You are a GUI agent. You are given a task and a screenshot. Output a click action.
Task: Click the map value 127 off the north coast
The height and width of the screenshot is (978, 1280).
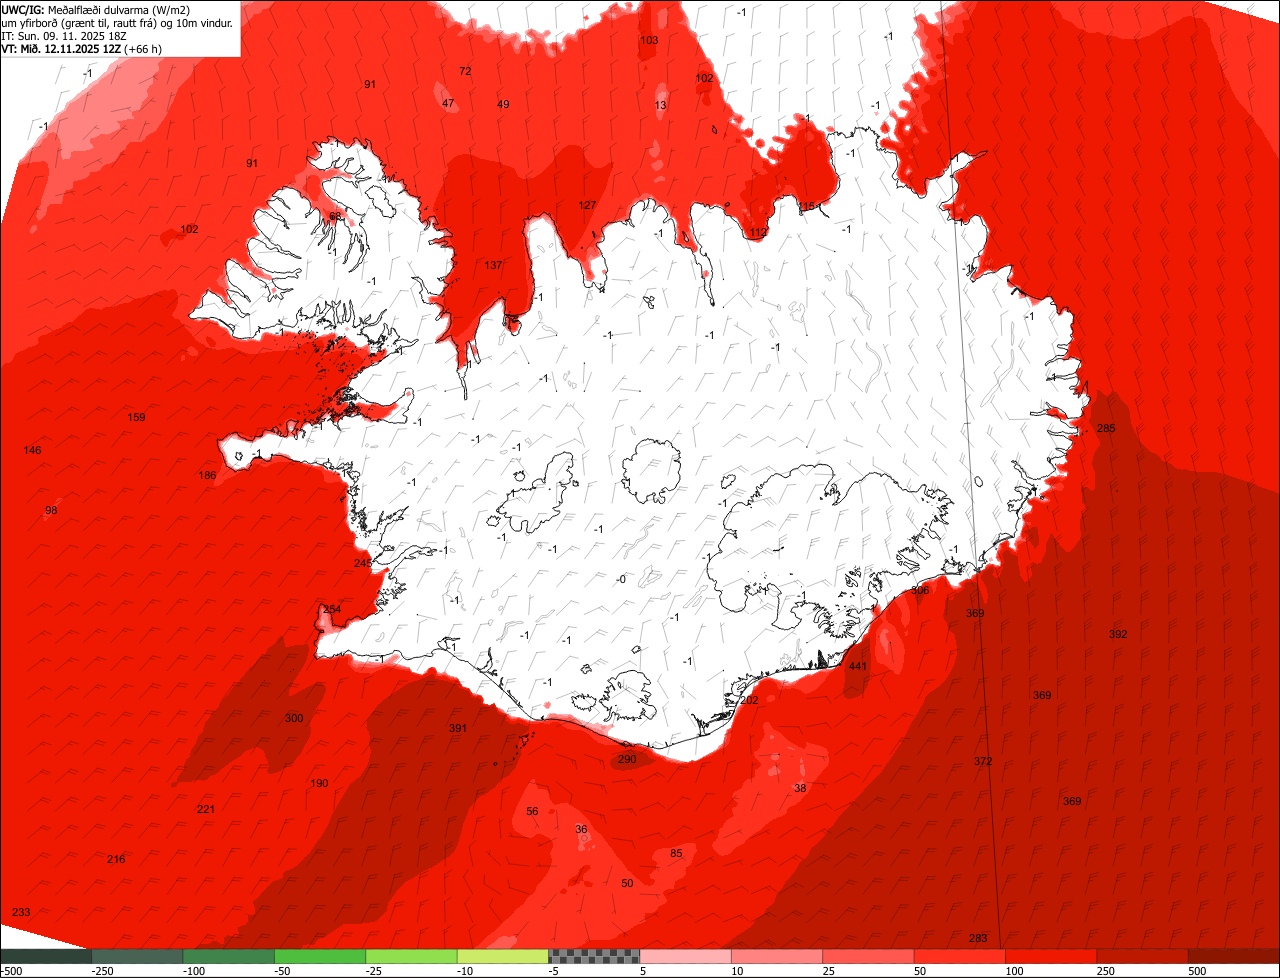click(587, 205)
